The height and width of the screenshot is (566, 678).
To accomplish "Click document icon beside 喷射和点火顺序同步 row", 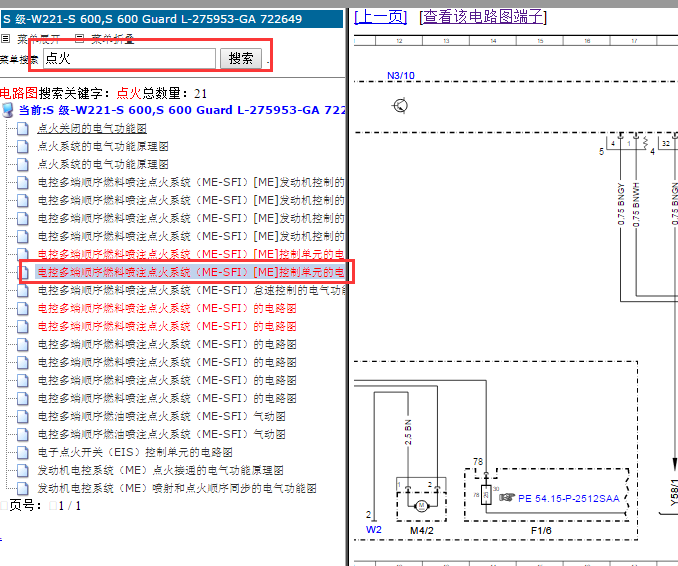I will point(22,488).
